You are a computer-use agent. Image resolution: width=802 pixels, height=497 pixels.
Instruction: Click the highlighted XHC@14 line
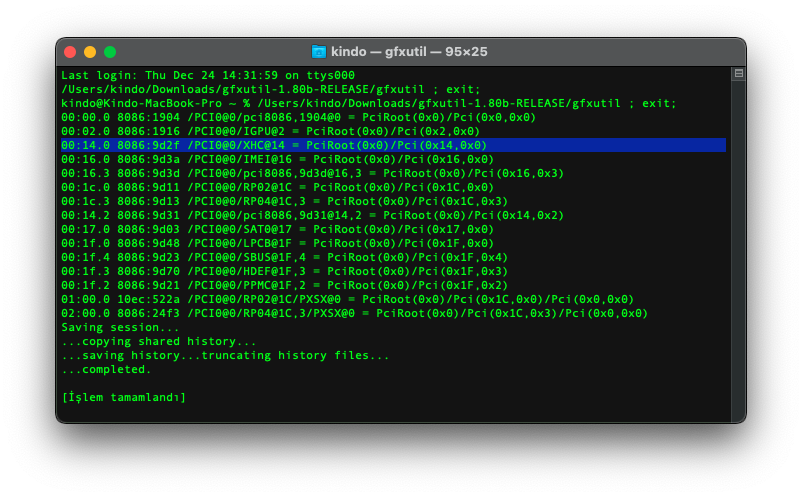pos(274,145)
